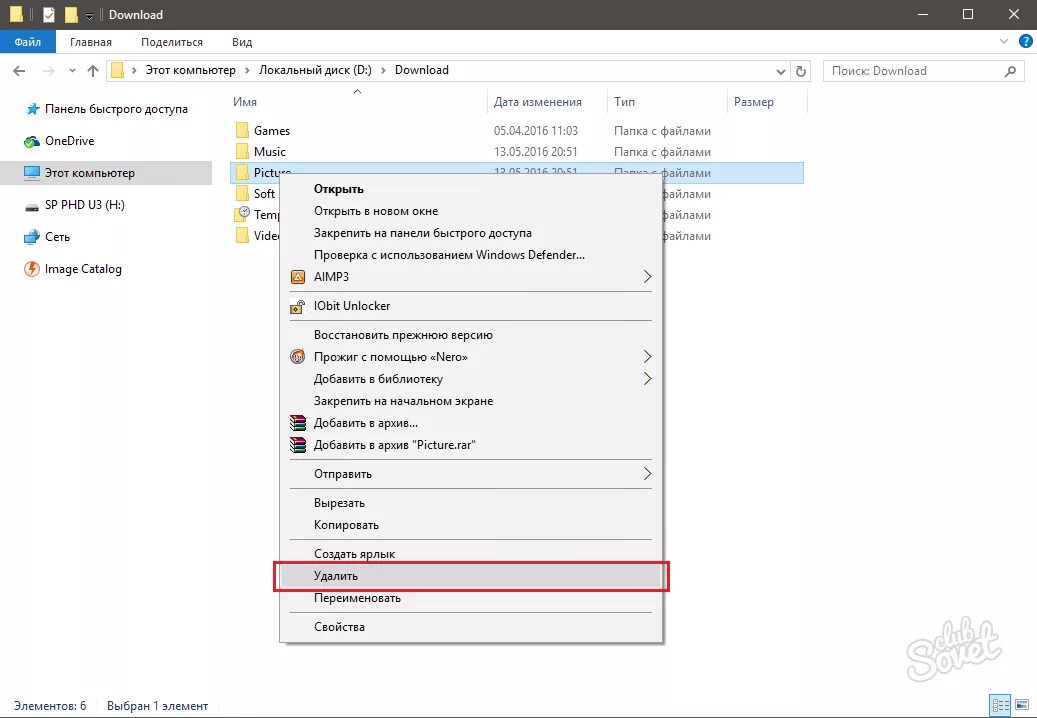Click the IObit Unlocker padlock icon

click(x=298, y=306)
